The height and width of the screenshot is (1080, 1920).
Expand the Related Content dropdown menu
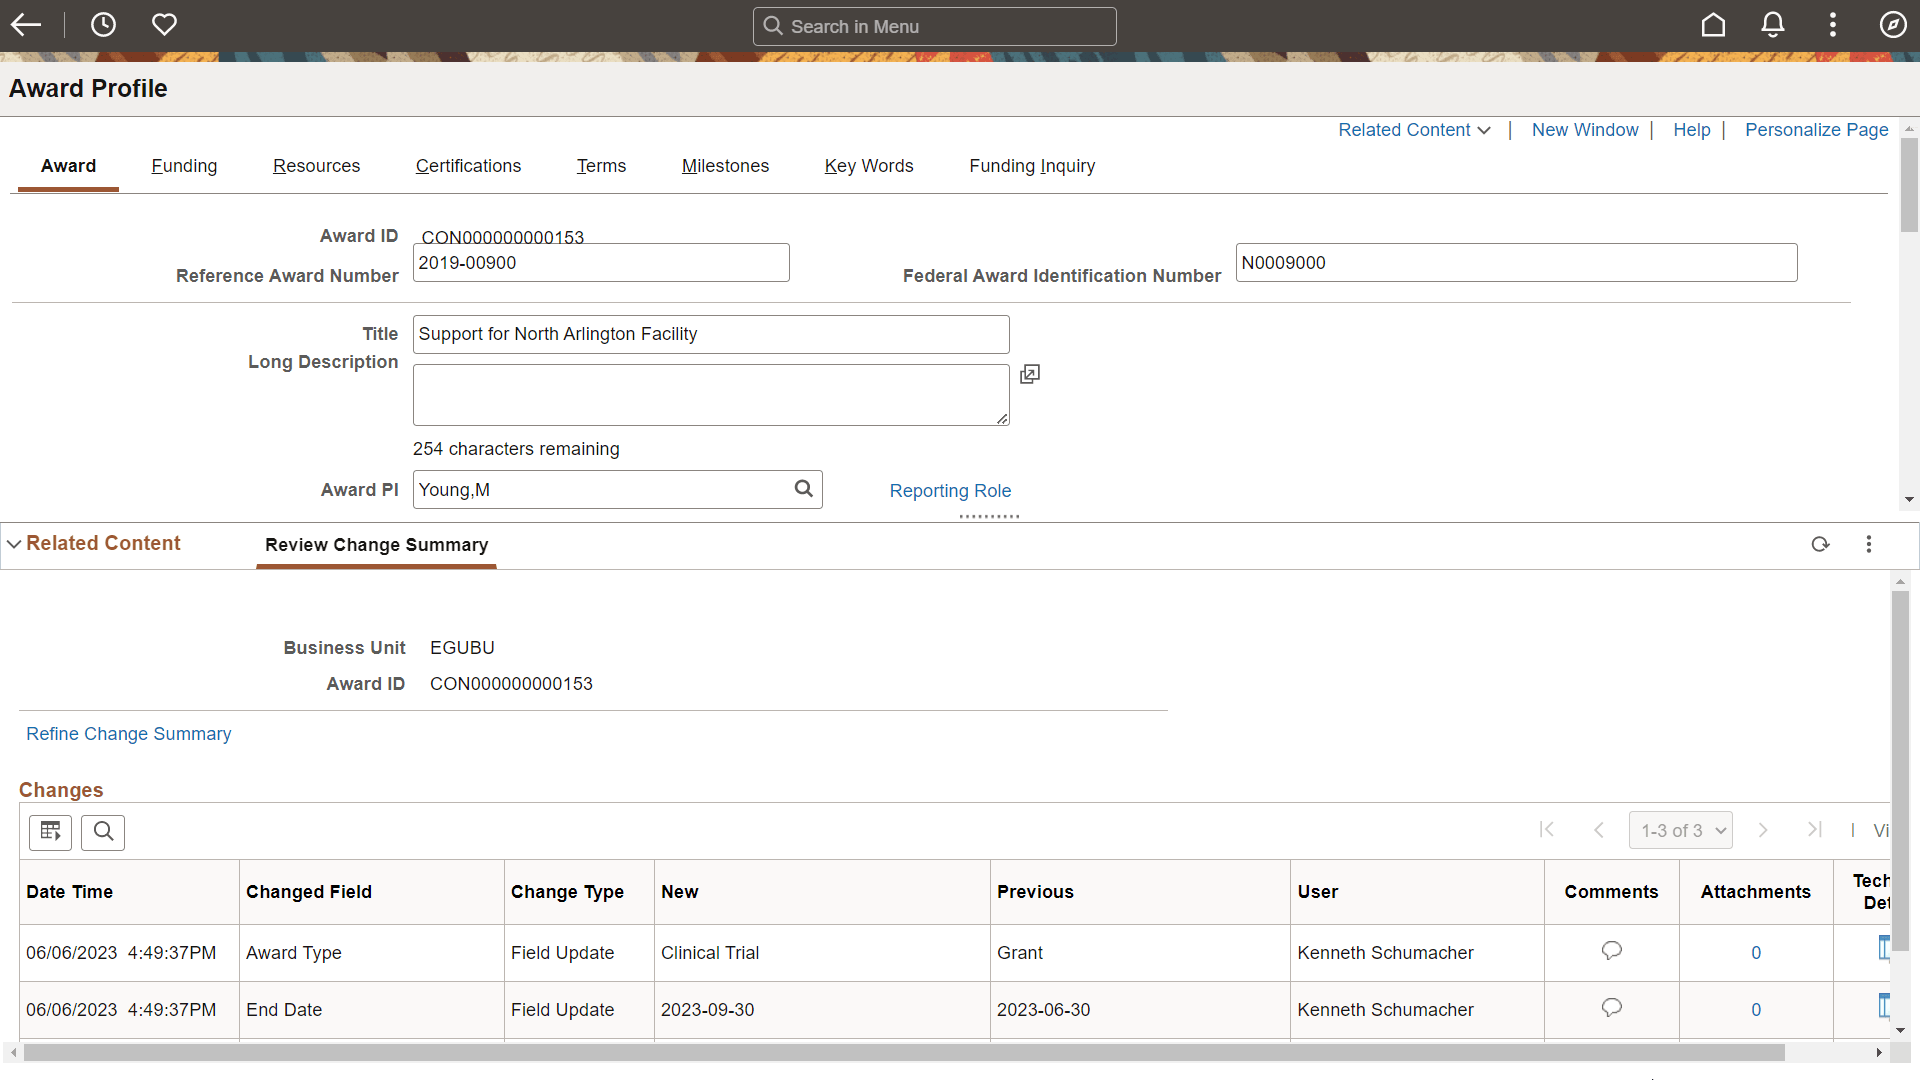point(1413,129)
